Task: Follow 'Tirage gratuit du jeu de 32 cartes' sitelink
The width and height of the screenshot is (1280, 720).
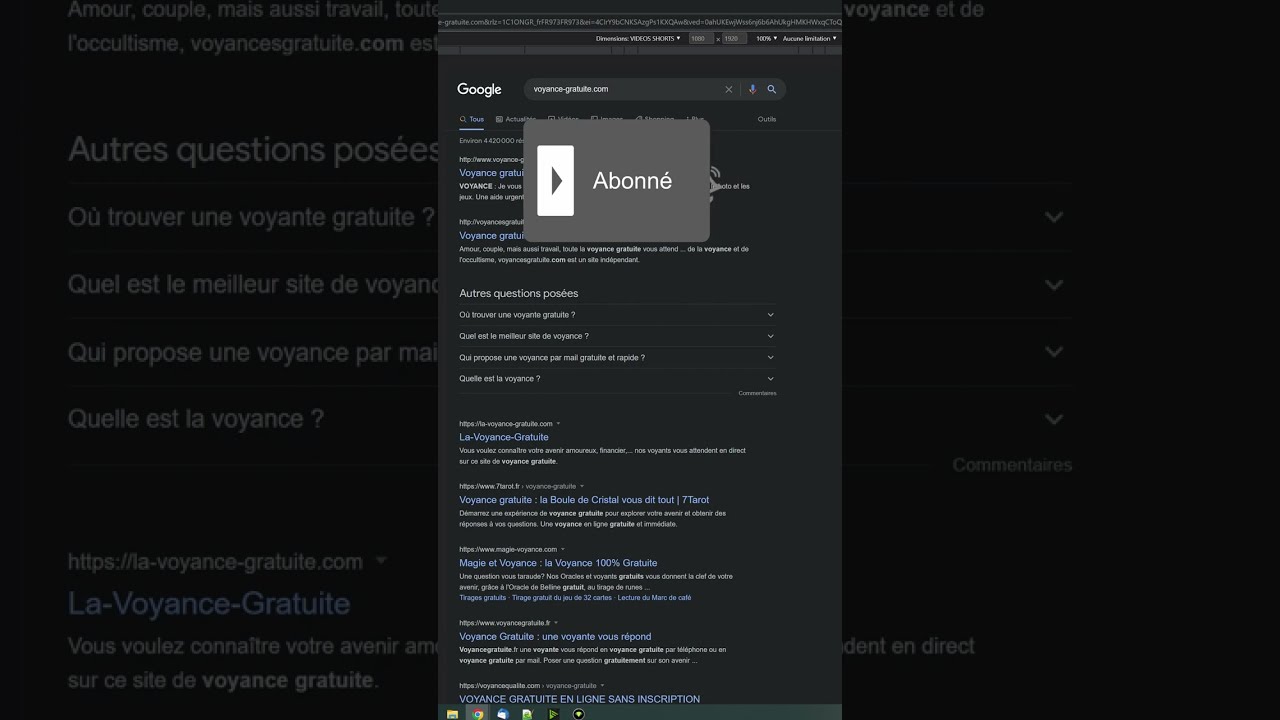Action: point(562,598)
